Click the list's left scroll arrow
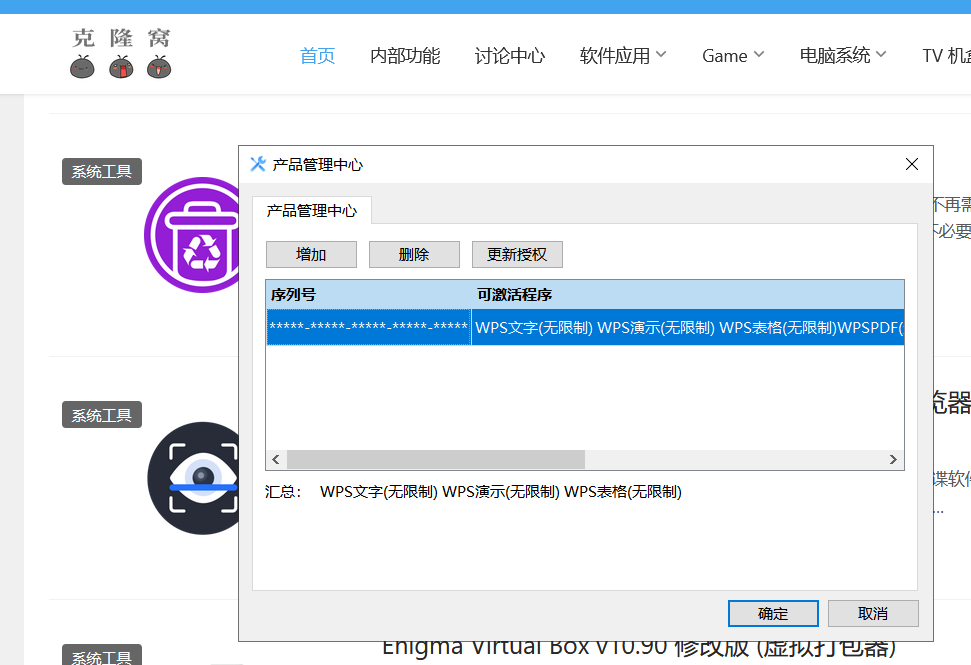Image resolution: width=971 pixels, height=665 pixels. (276, 459)
